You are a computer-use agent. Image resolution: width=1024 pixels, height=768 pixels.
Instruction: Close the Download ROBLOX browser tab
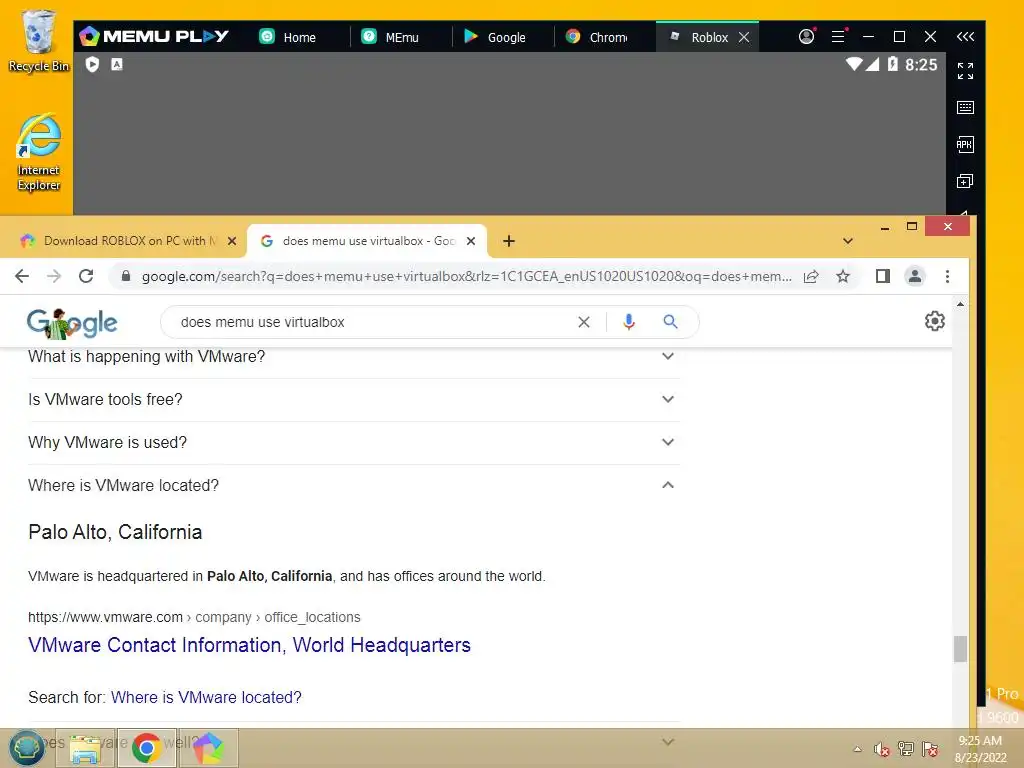coord(232,241)
